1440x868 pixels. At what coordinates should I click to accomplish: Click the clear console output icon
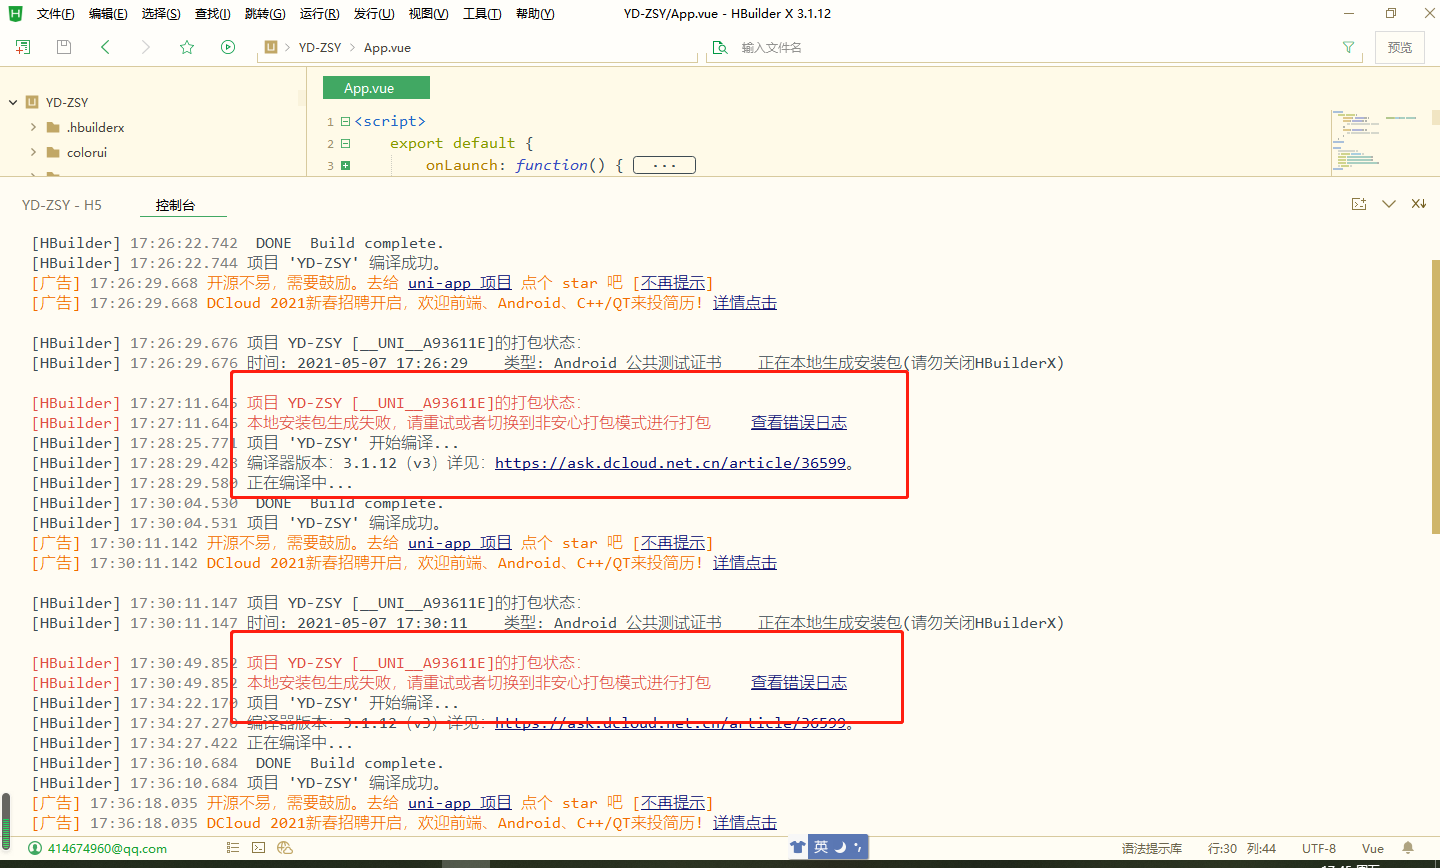coord(1418,204)
